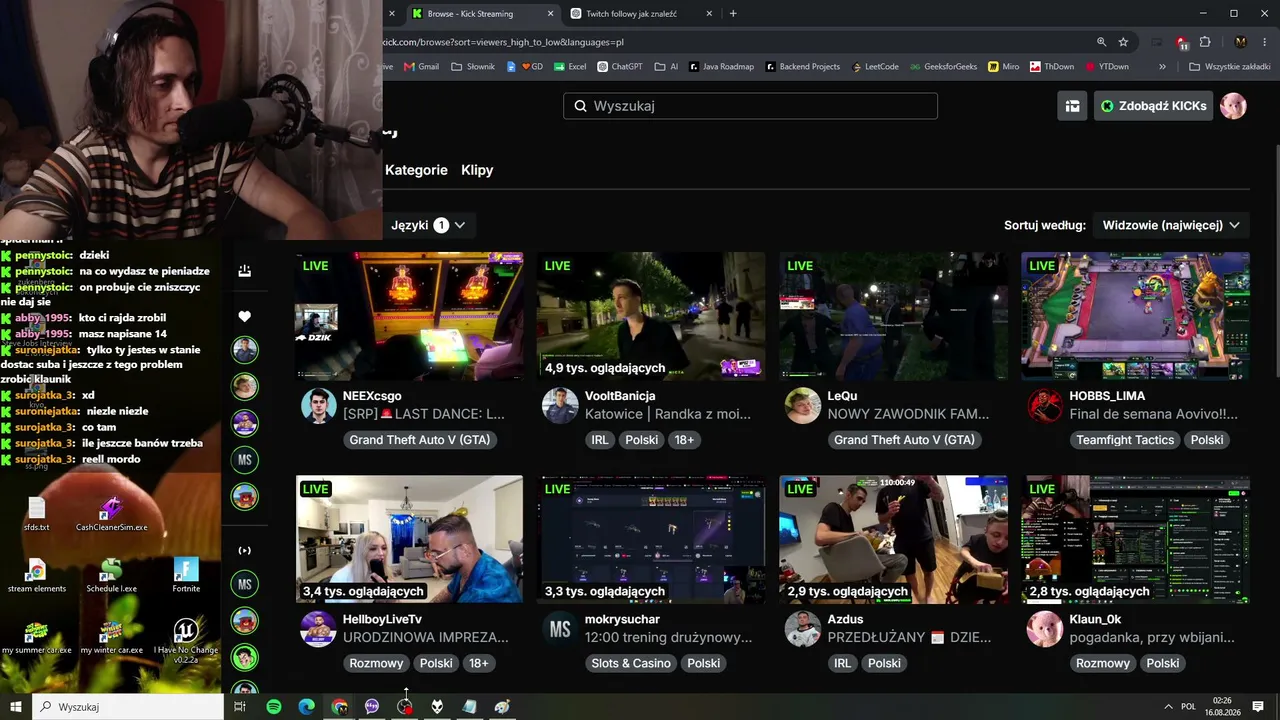The height and width of the screenshot is (720, 1280).
Task: Click the Kick Wyszukaj search field
Action: (x=750, y=106)
